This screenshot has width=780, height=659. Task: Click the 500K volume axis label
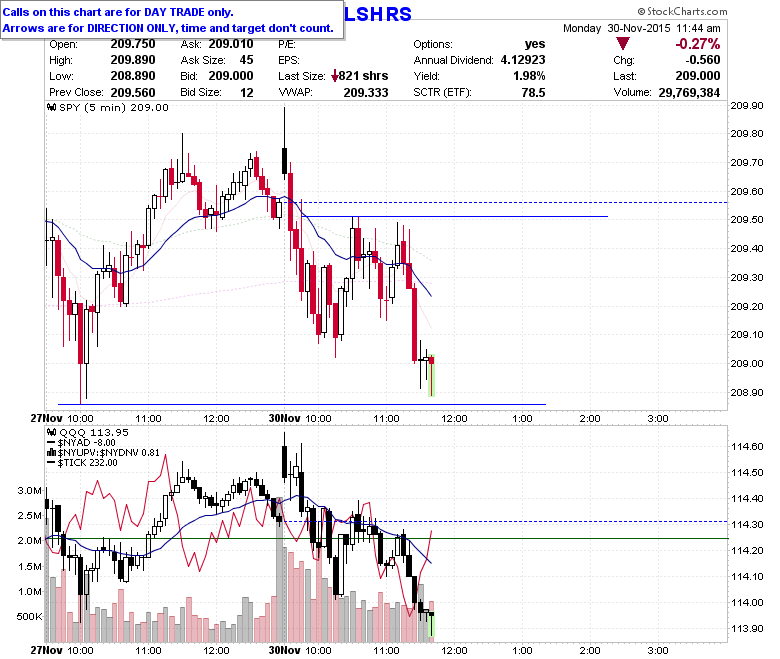29,617
